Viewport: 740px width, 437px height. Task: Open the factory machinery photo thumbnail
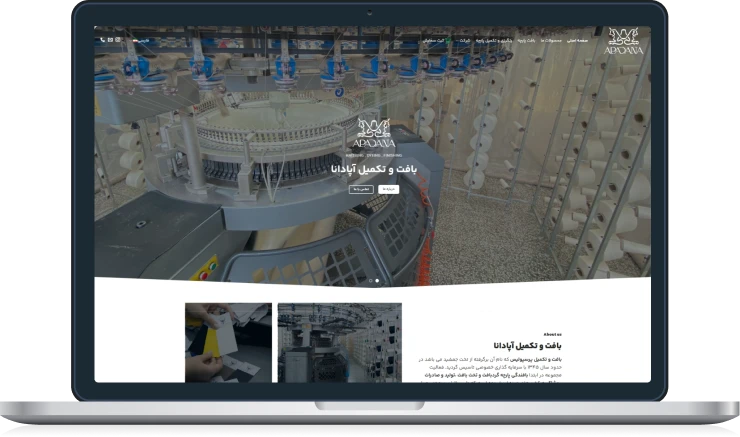[340, 342]
